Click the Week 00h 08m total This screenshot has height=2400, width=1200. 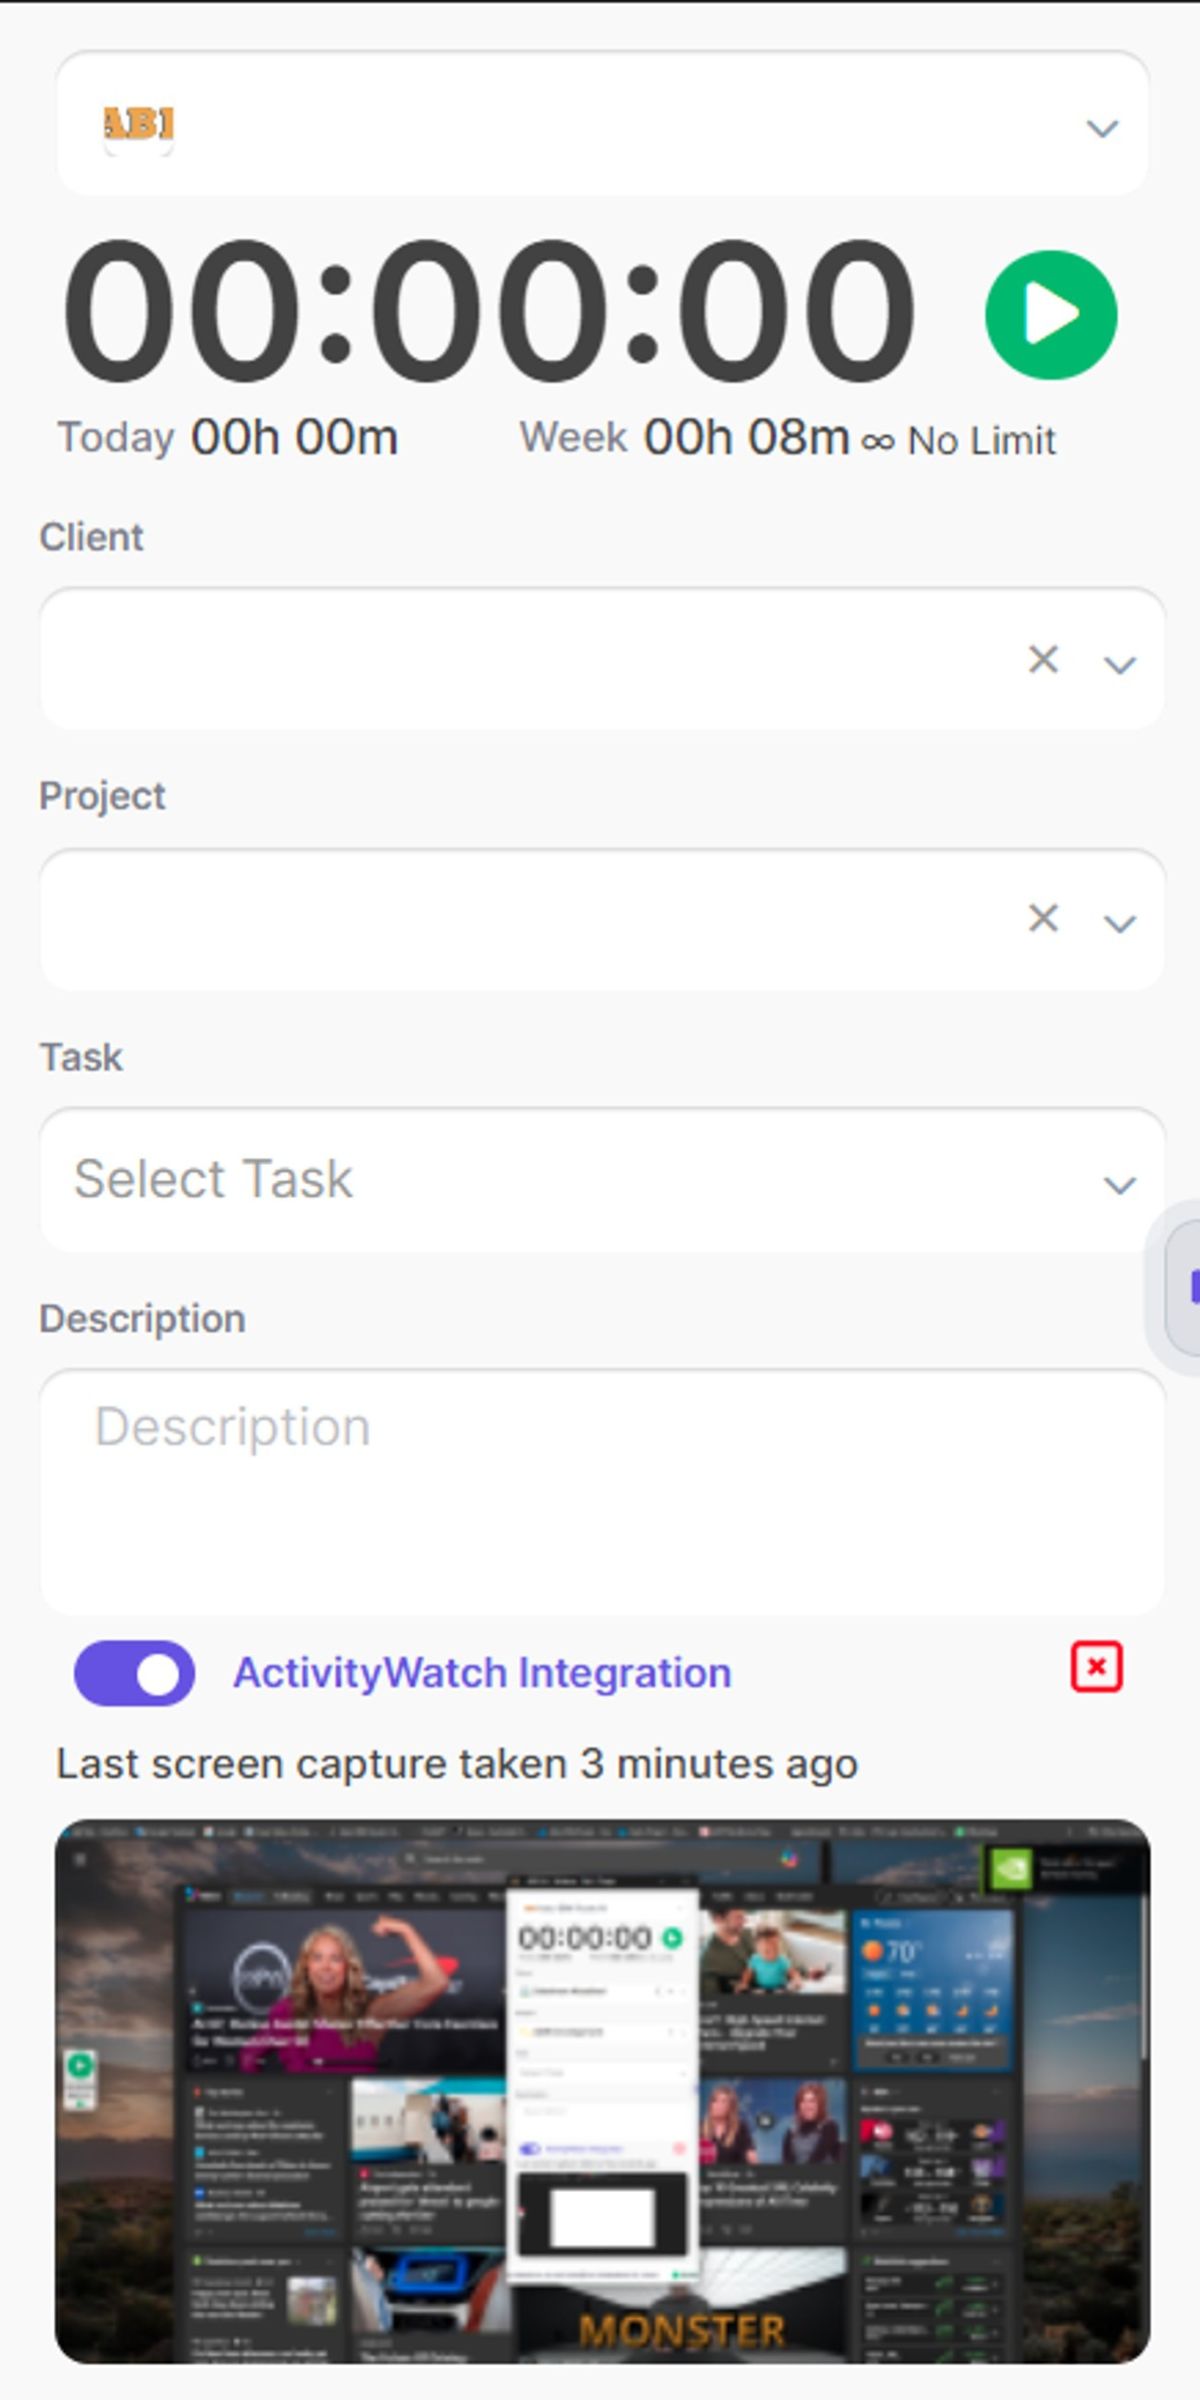[684, 438]
